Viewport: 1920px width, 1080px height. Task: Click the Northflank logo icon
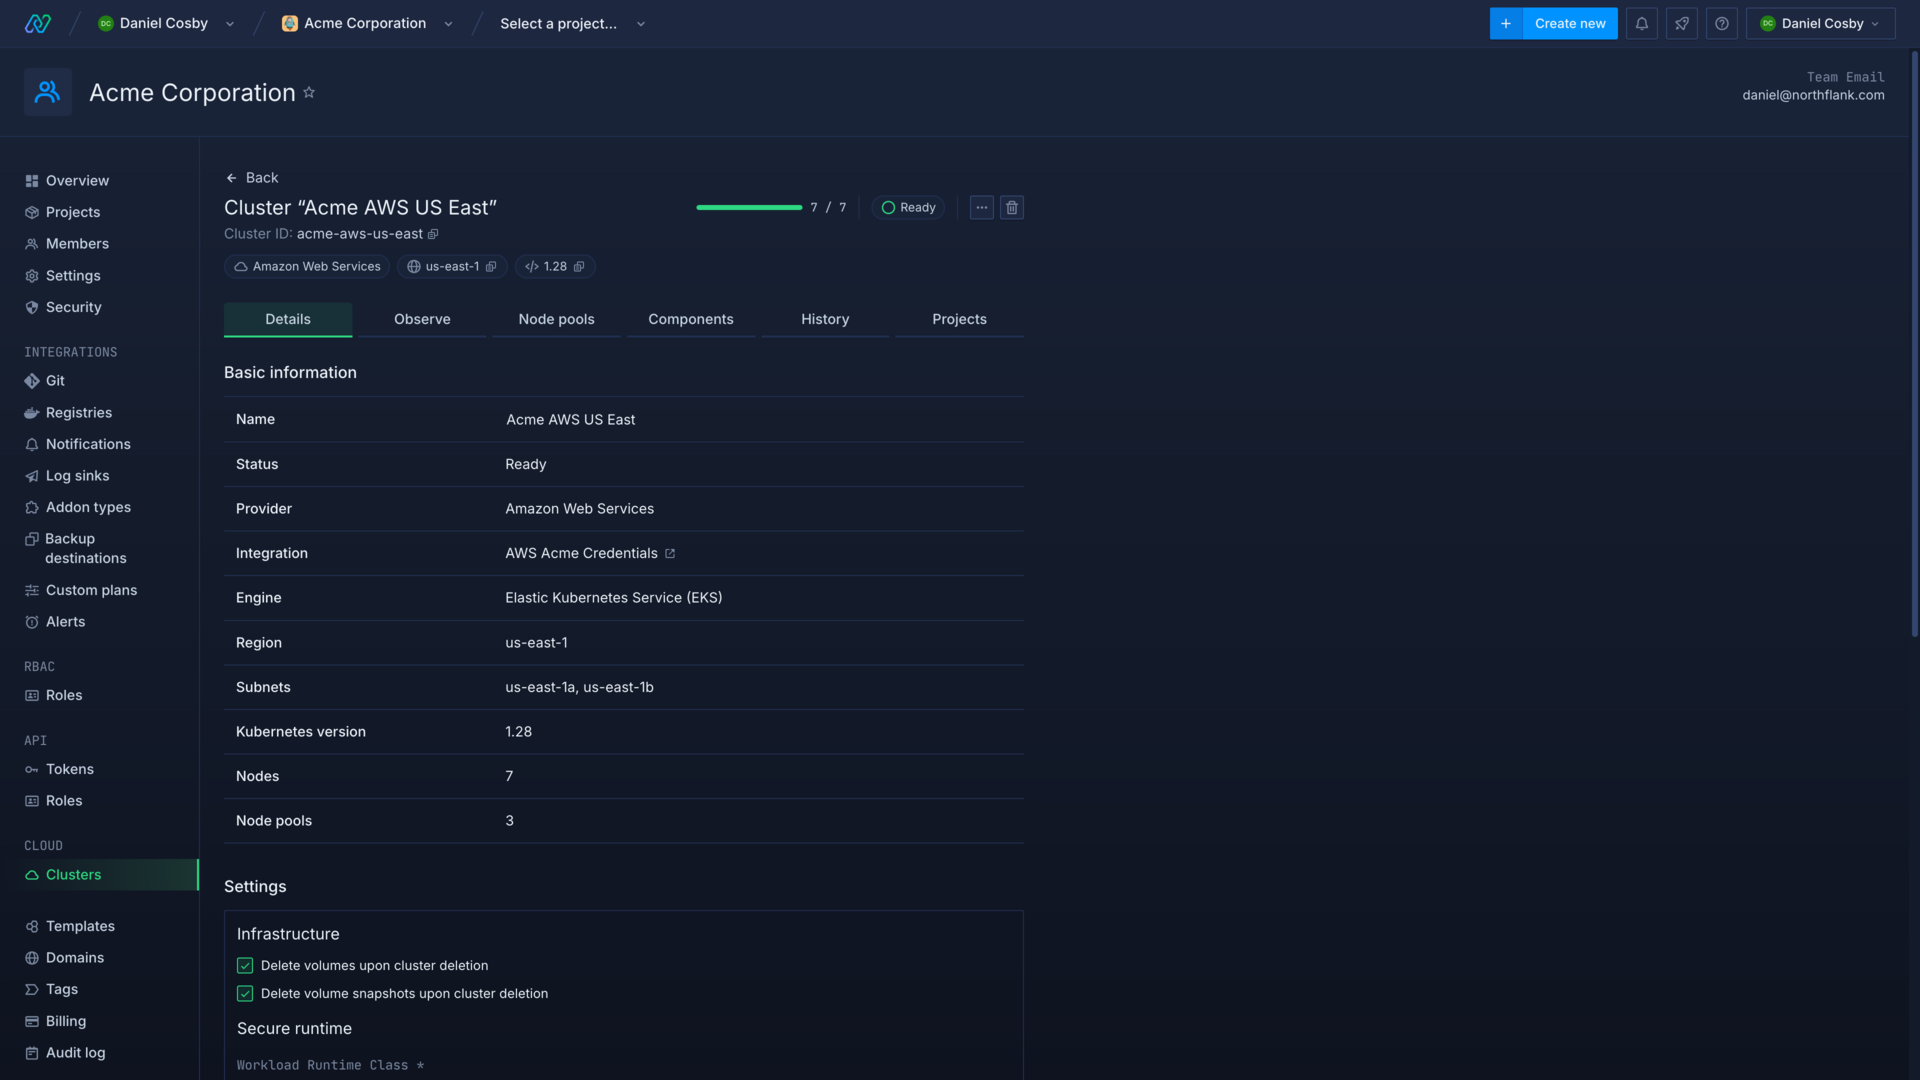point(37,23)
